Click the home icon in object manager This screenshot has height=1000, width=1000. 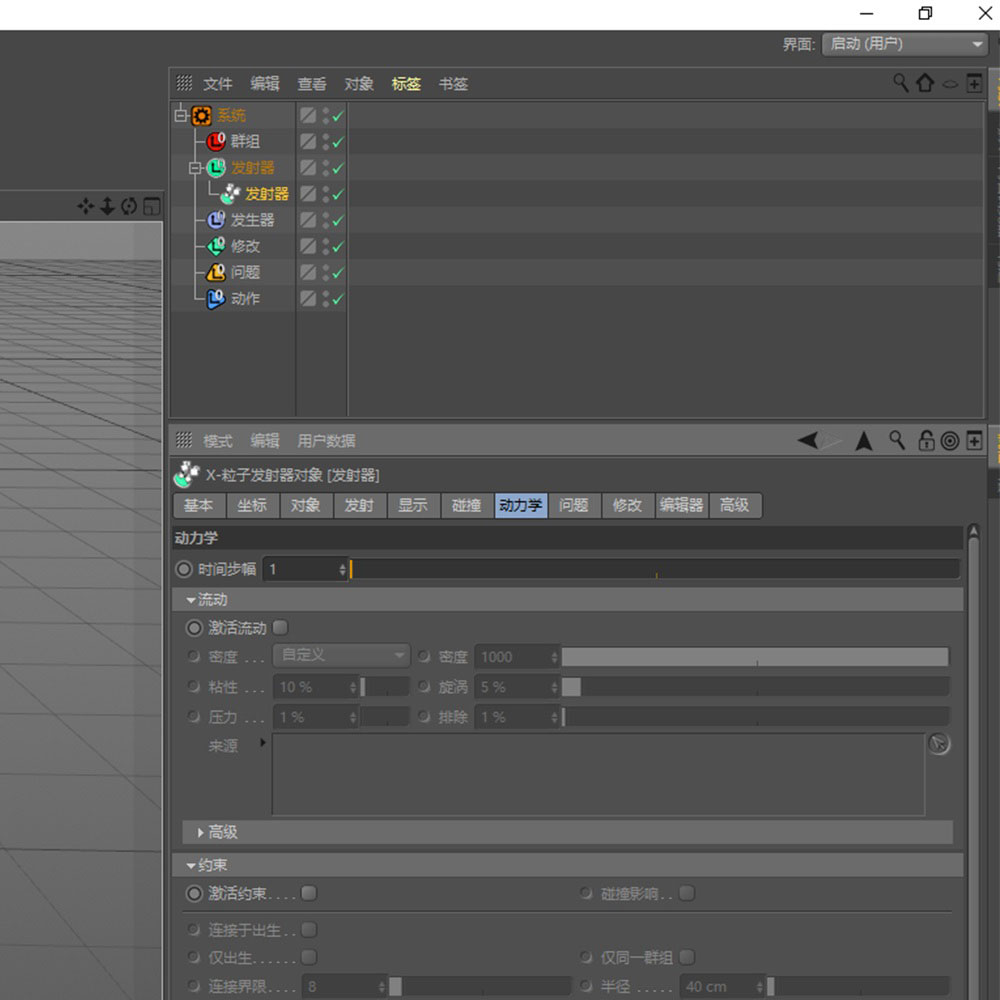click(925, 83)
